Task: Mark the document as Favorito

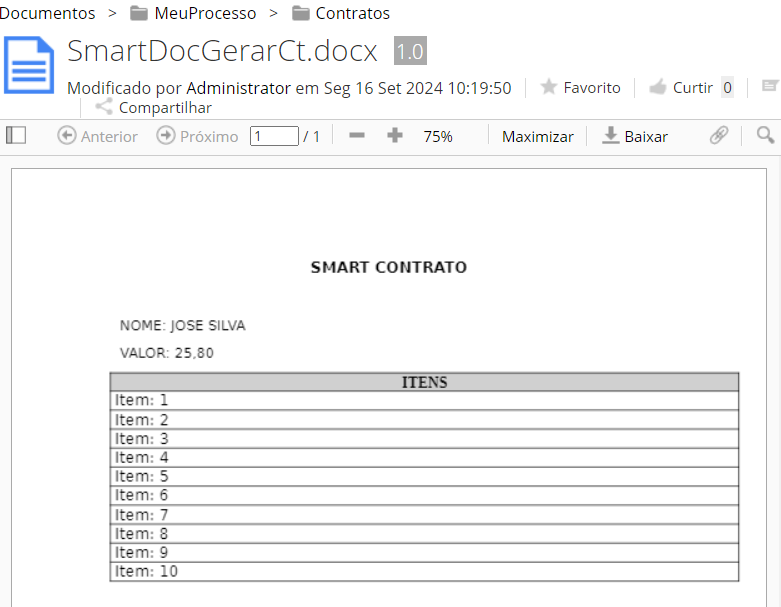Action: (x=580, y=88)
